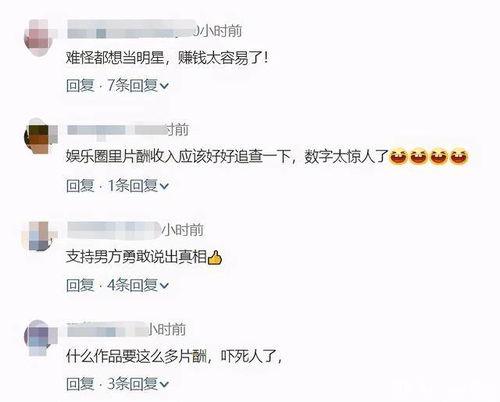The image size is (500, 402).
Task: Expand the 3条回复 chevron arrow
Action: pos(164,385)
